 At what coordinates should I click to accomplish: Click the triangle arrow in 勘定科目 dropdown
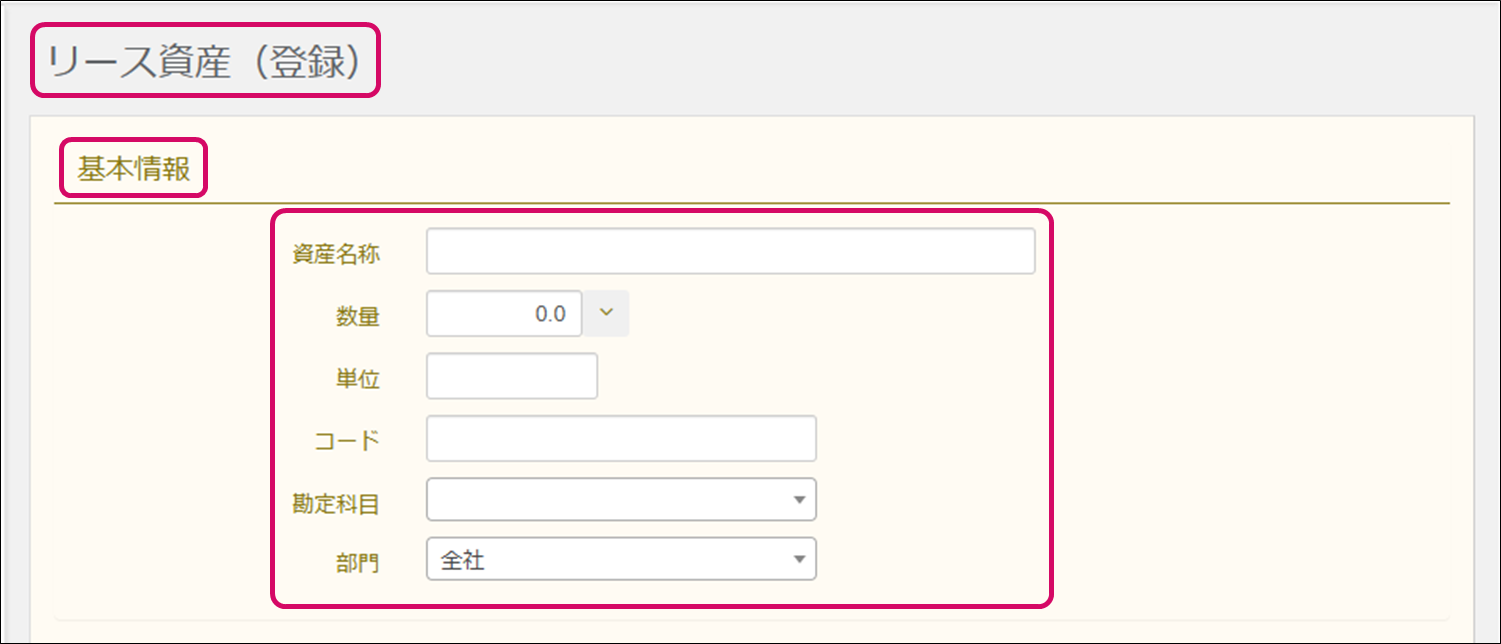(x=799, y=500)
